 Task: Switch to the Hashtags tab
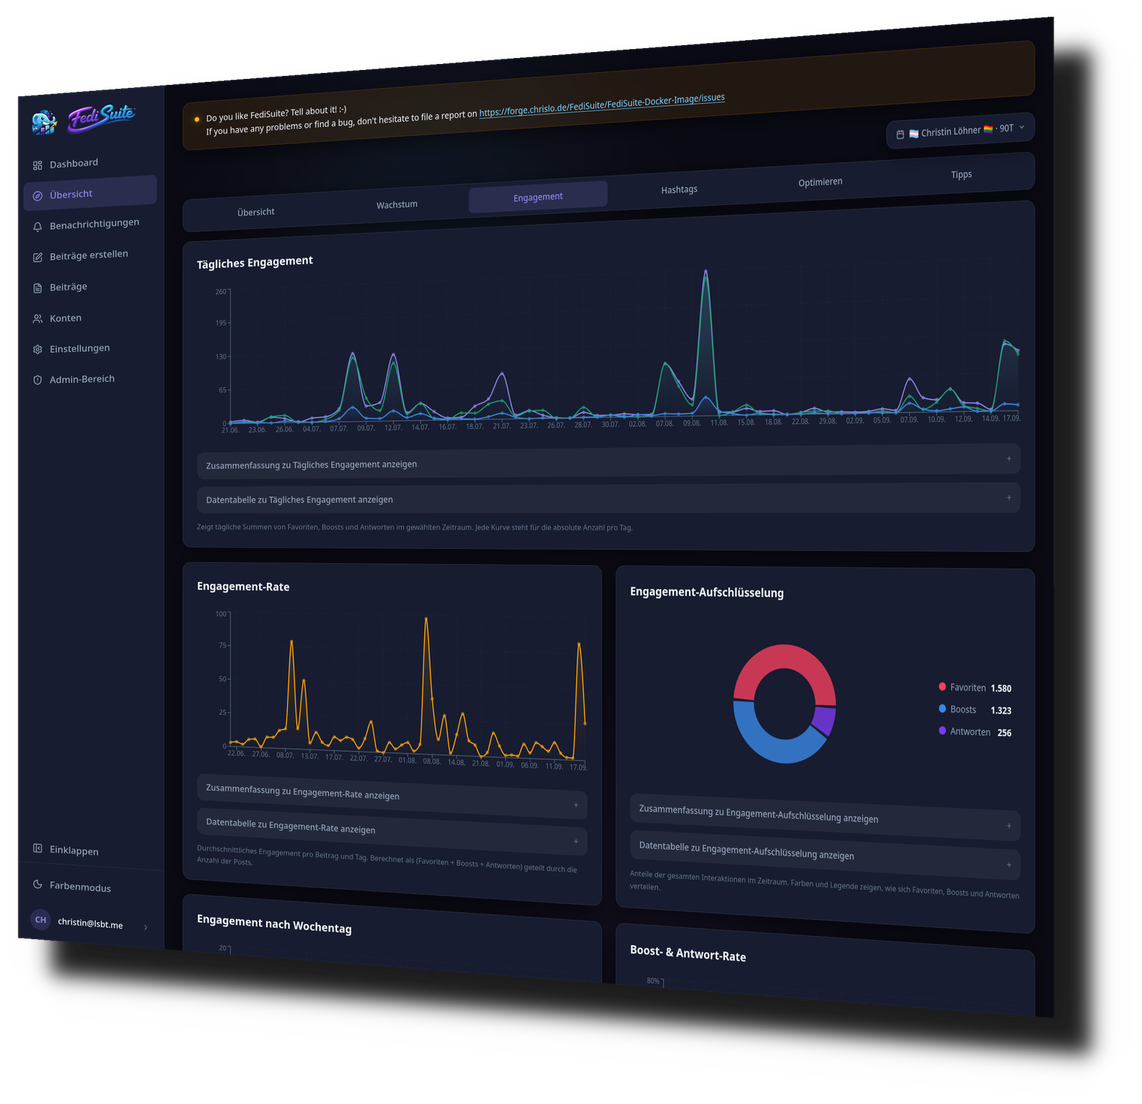(679, 189)
